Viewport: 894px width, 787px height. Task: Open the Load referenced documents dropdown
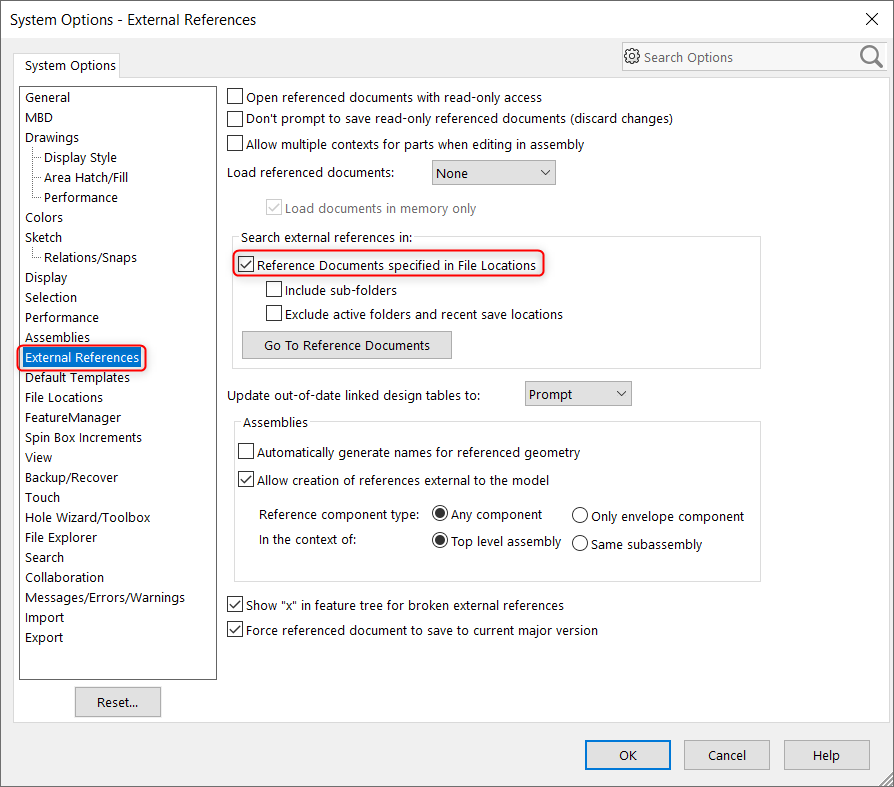[x=494, y=173]
